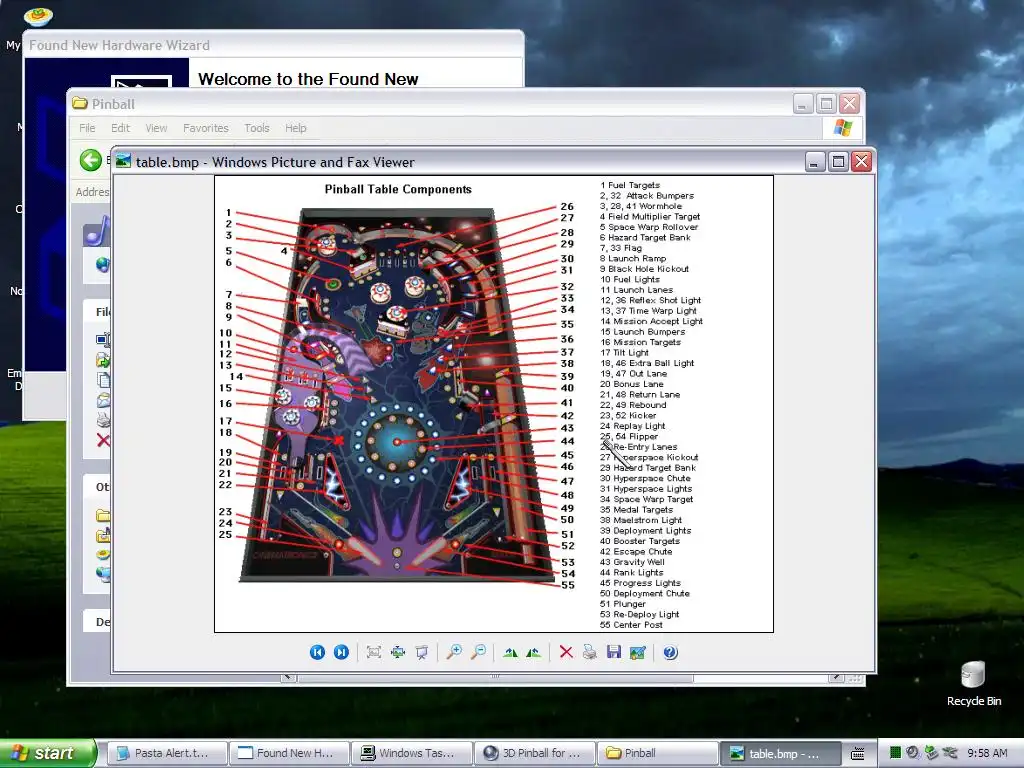Go to the previous image in viewer
1024x768 pixels.
(x=317, y=652)
